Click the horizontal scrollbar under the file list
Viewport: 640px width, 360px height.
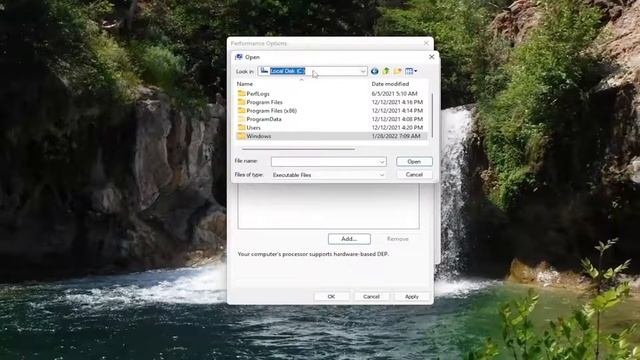[x=298, y=149]
